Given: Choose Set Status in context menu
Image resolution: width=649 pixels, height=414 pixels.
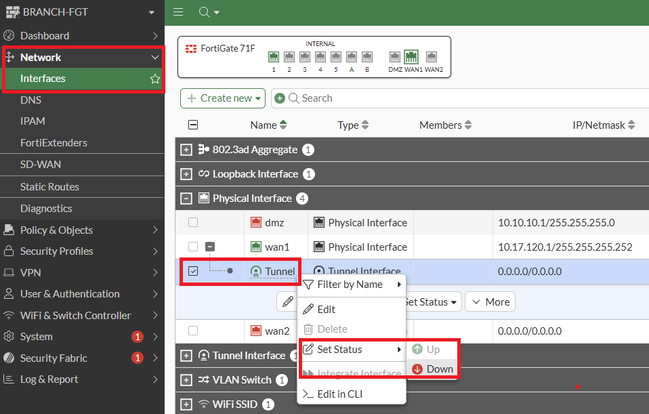Looking at the screenshot, I should tap(352, 349).
